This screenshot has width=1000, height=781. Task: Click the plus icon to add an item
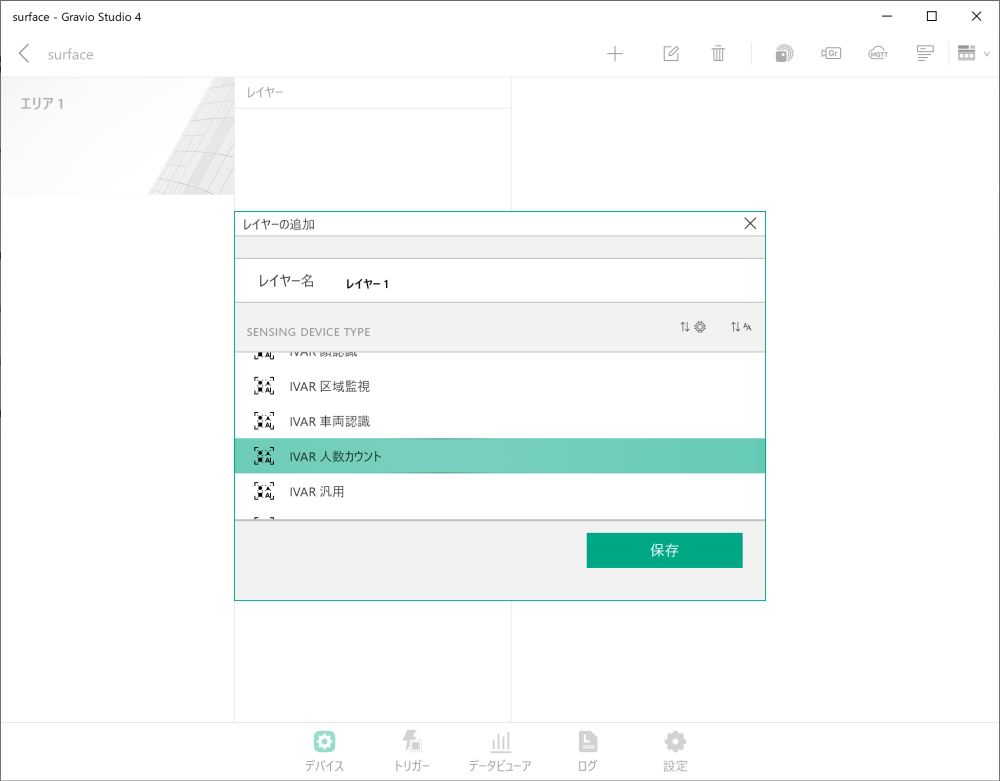tap(615, 54)
